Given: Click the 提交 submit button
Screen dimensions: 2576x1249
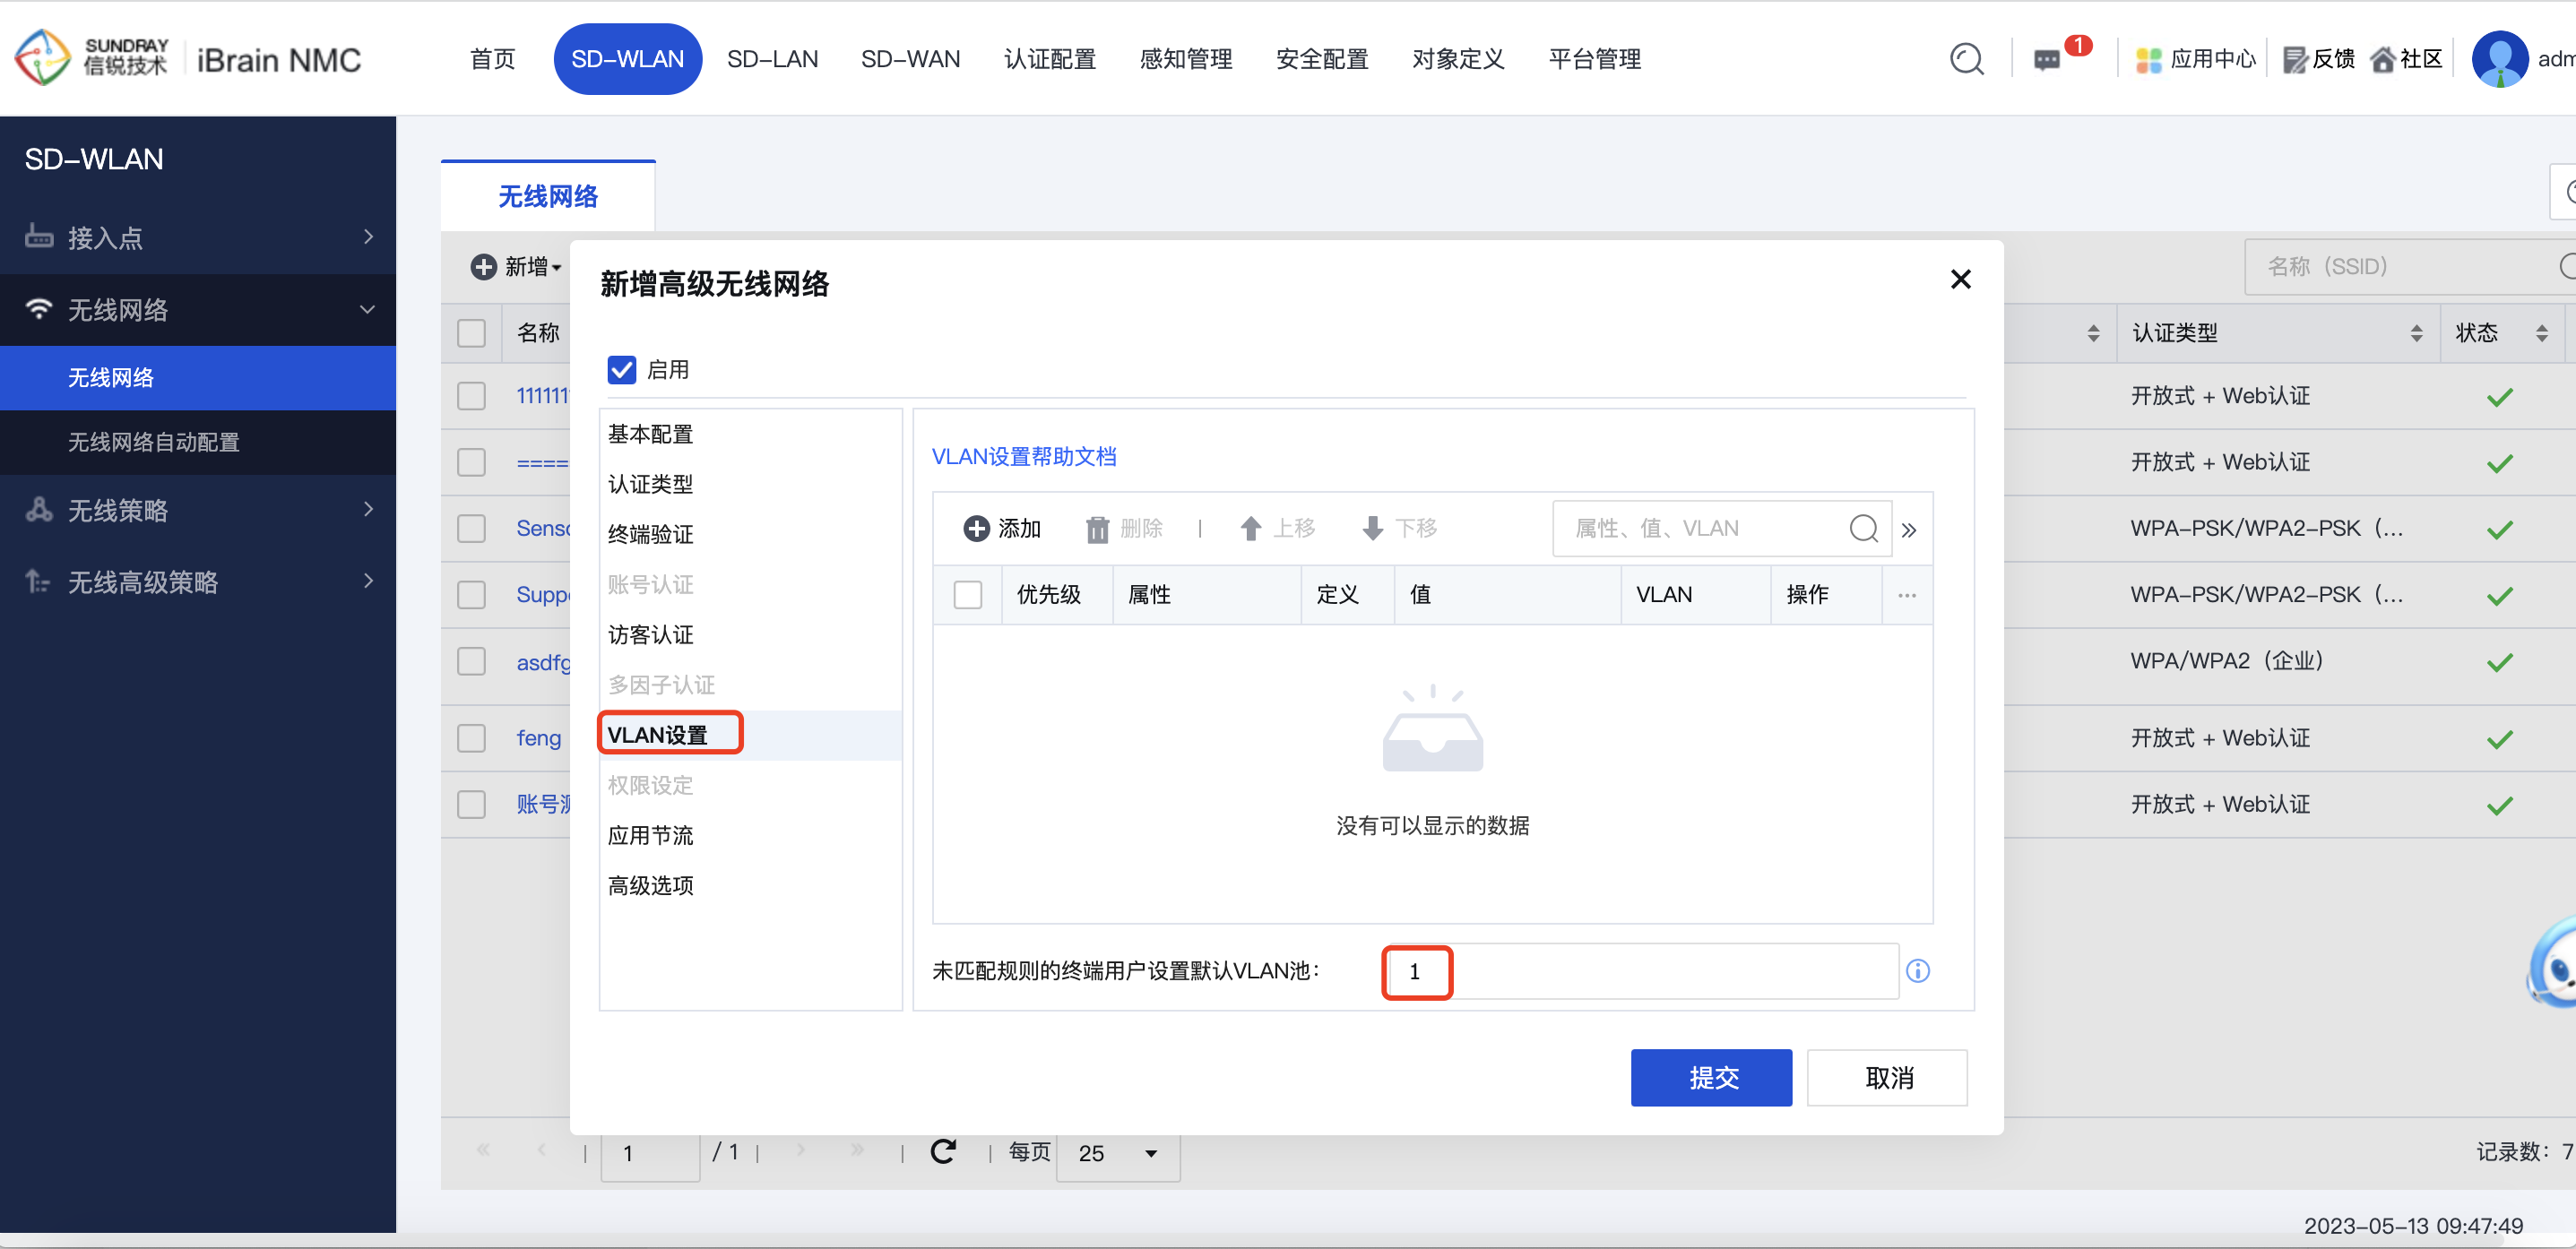Looking at the screenshot, I should pyautogui.click(x=1711, y=1077).
